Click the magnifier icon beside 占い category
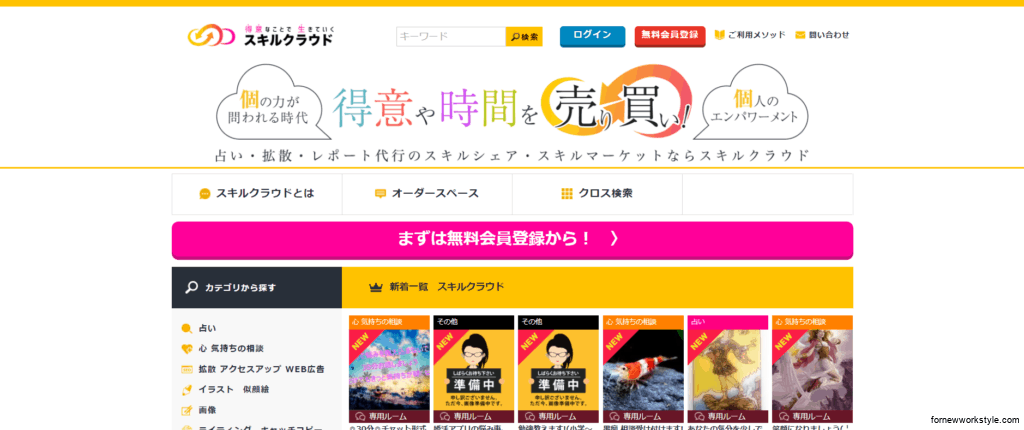The width and height of the screenshot is (1024, 430). coord(187,329)
